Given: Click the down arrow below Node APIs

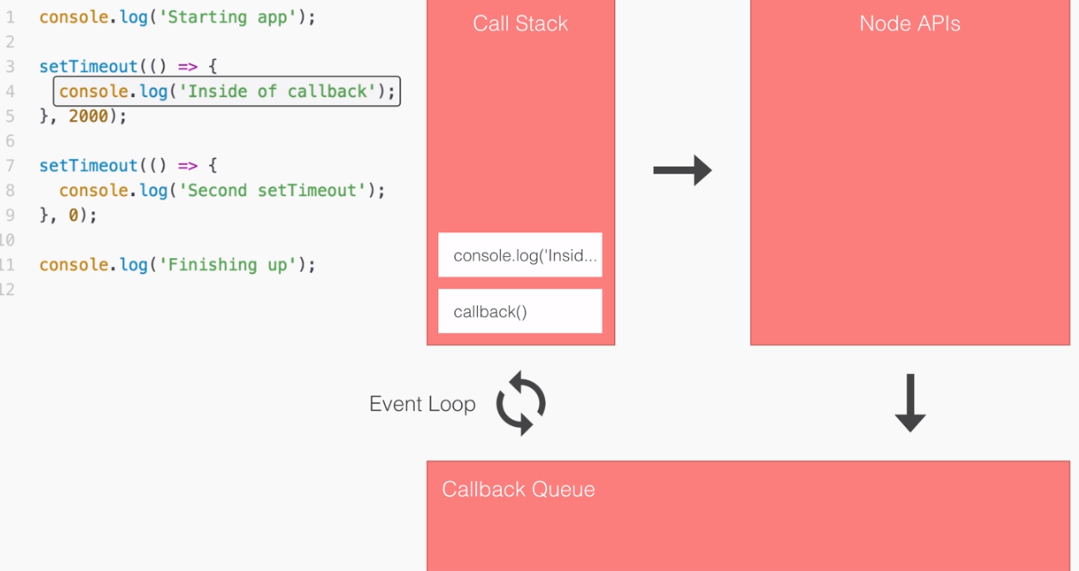Looking at the screenshot, I should (909, 402).
